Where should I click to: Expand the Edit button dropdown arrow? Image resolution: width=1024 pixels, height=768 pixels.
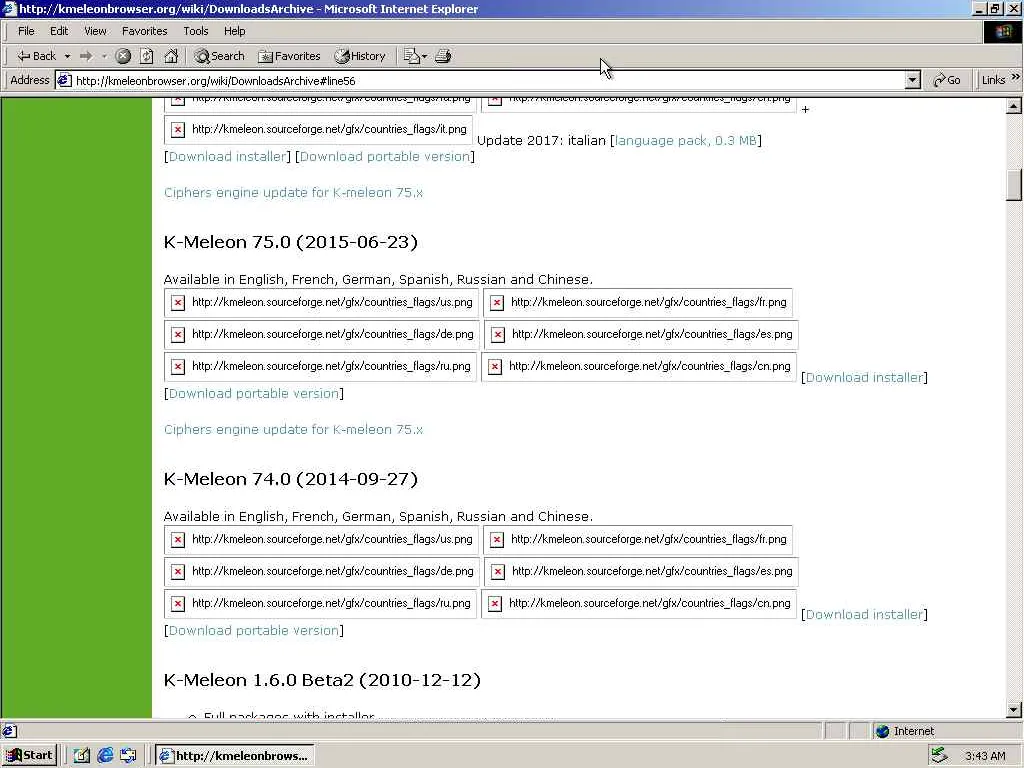point(424,56)
